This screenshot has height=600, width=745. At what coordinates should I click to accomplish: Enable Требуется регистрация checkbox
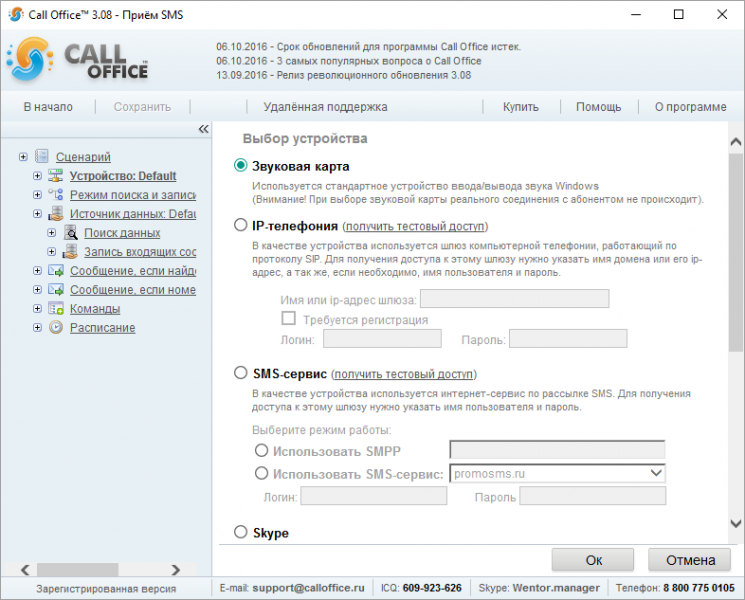pyautogui.click(x=288, y=318)
